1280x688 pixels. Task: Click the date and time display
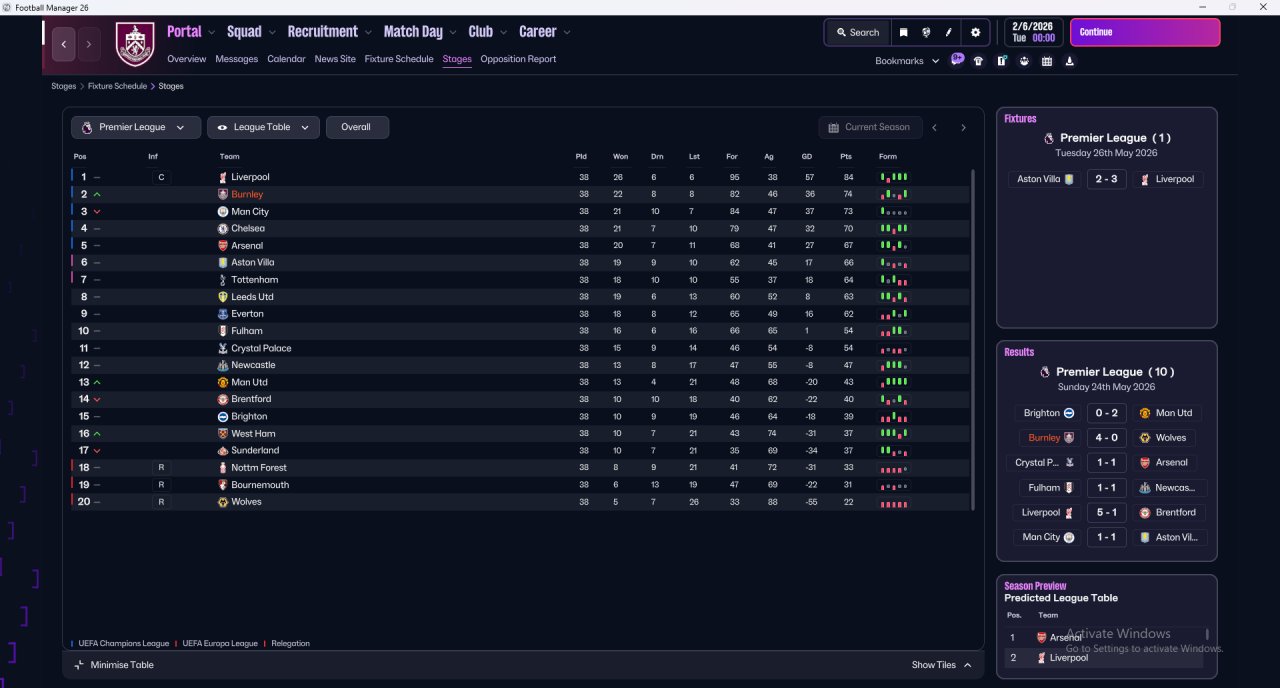[x=1034, y=32]
